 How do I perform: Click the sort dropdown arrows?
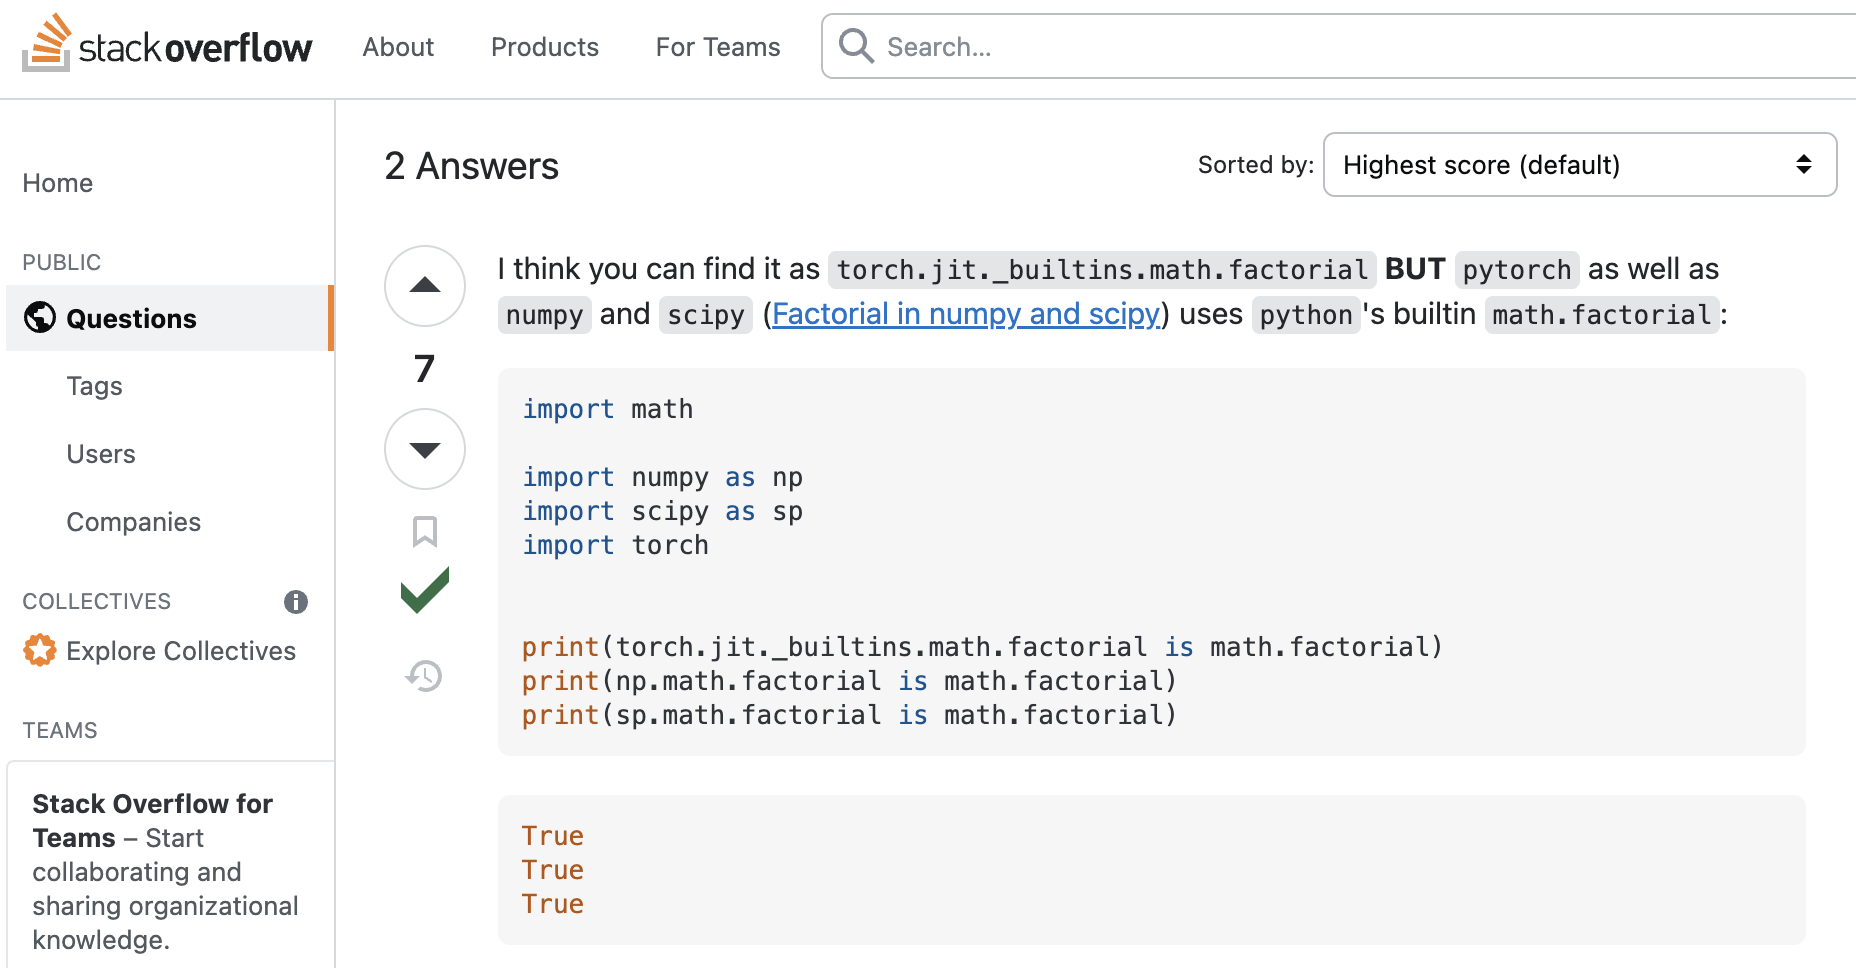point(1803,165)
